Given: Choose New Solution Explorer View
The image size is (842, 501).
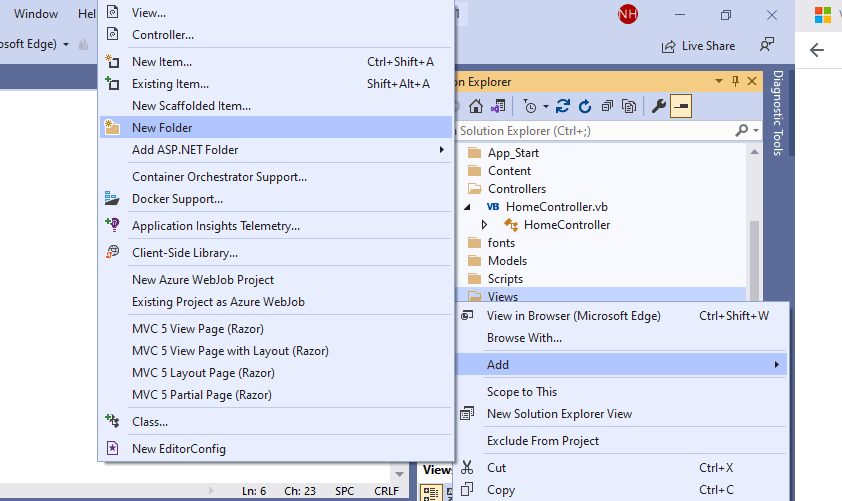Looking at the screenshot, I should tap(621, 413).
